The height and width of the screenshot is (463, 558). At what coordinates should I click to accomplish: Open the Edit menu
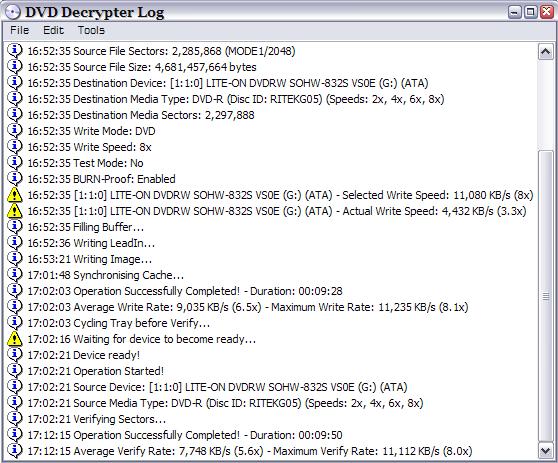tap(53, 30)
